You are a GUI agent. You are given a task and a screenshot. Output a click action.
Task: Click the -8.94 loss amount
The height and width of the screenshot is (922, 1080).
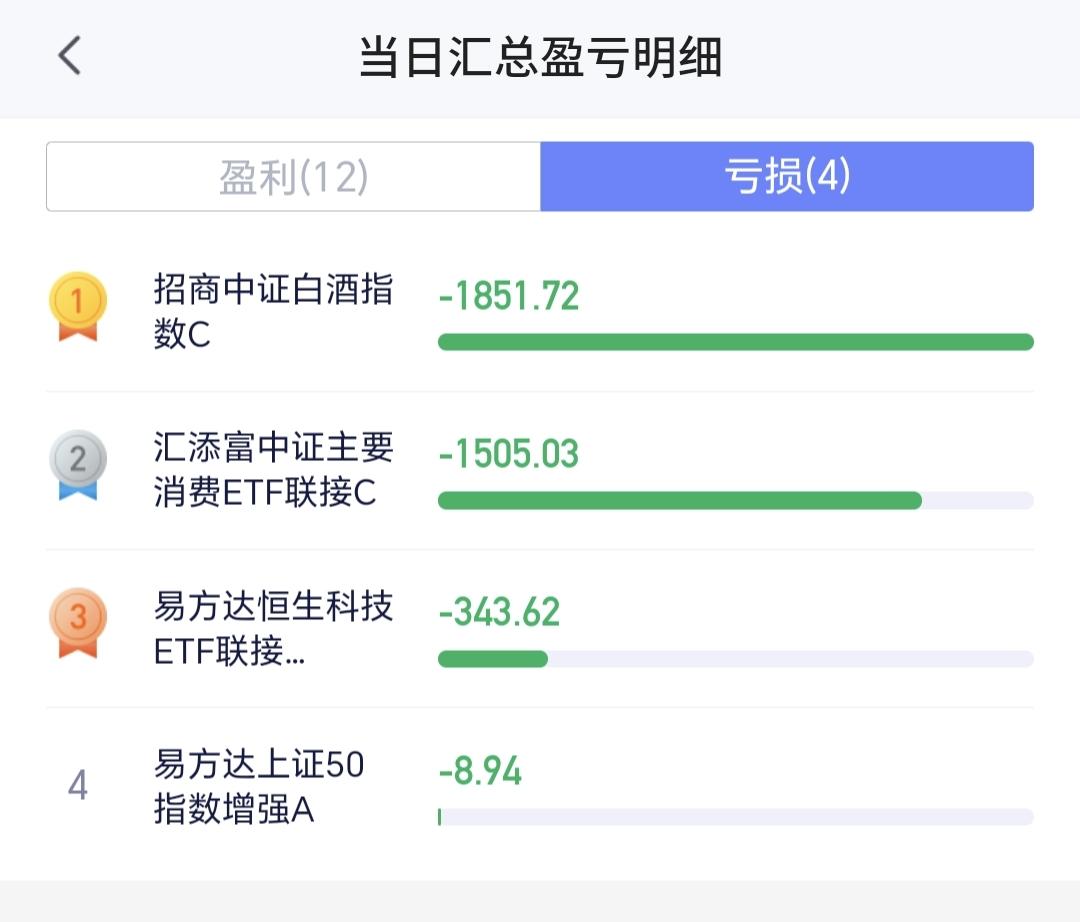pyautogui.click(x=480, y=771)
